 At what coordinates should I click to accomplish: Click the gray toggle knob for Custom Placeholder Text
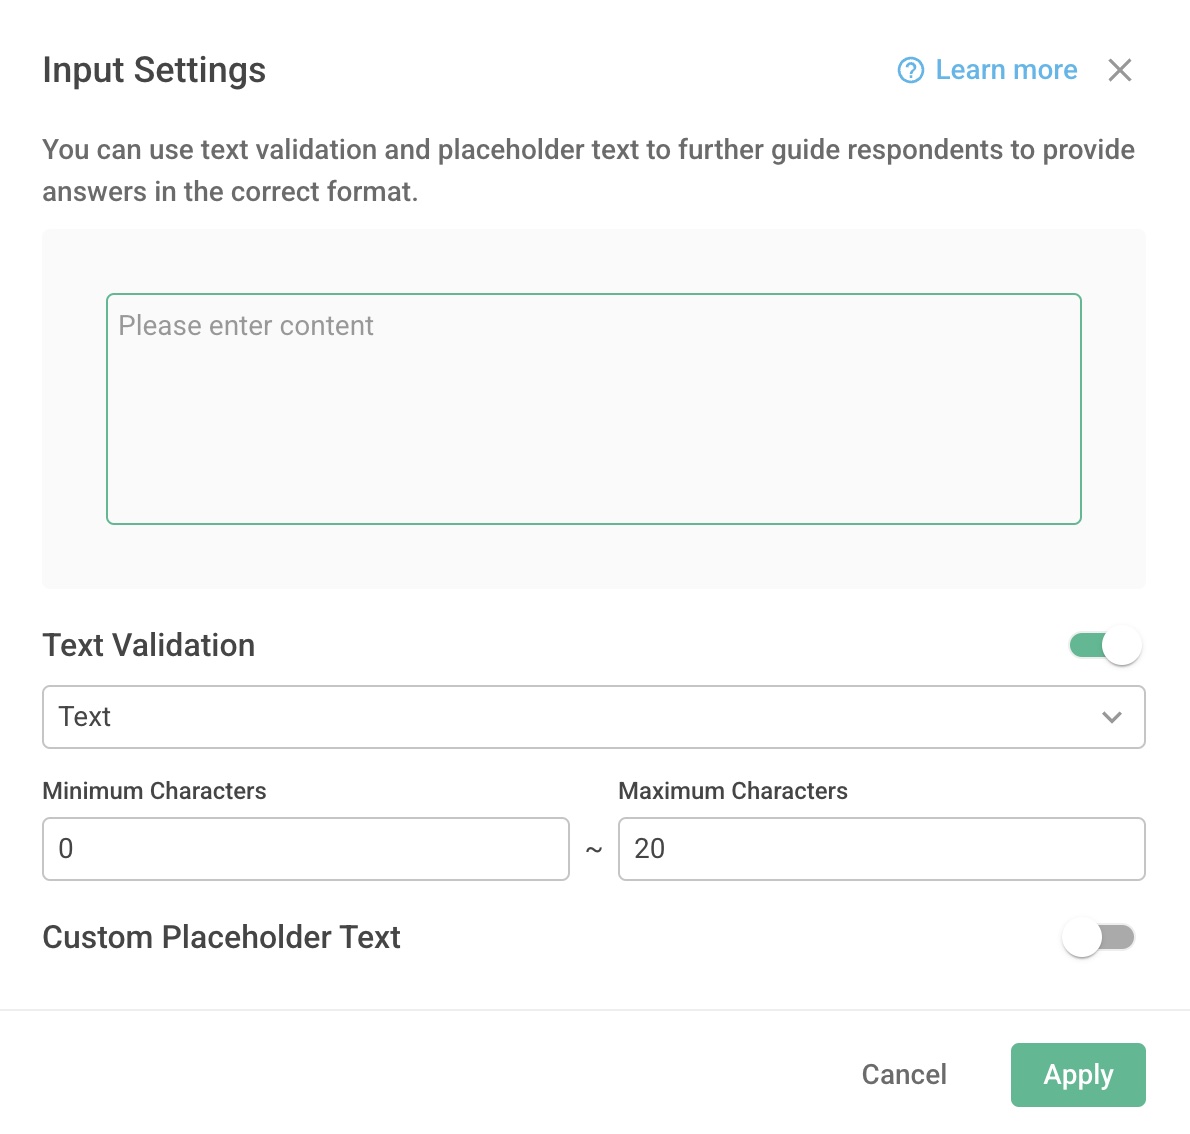[x=1082, y=938]
